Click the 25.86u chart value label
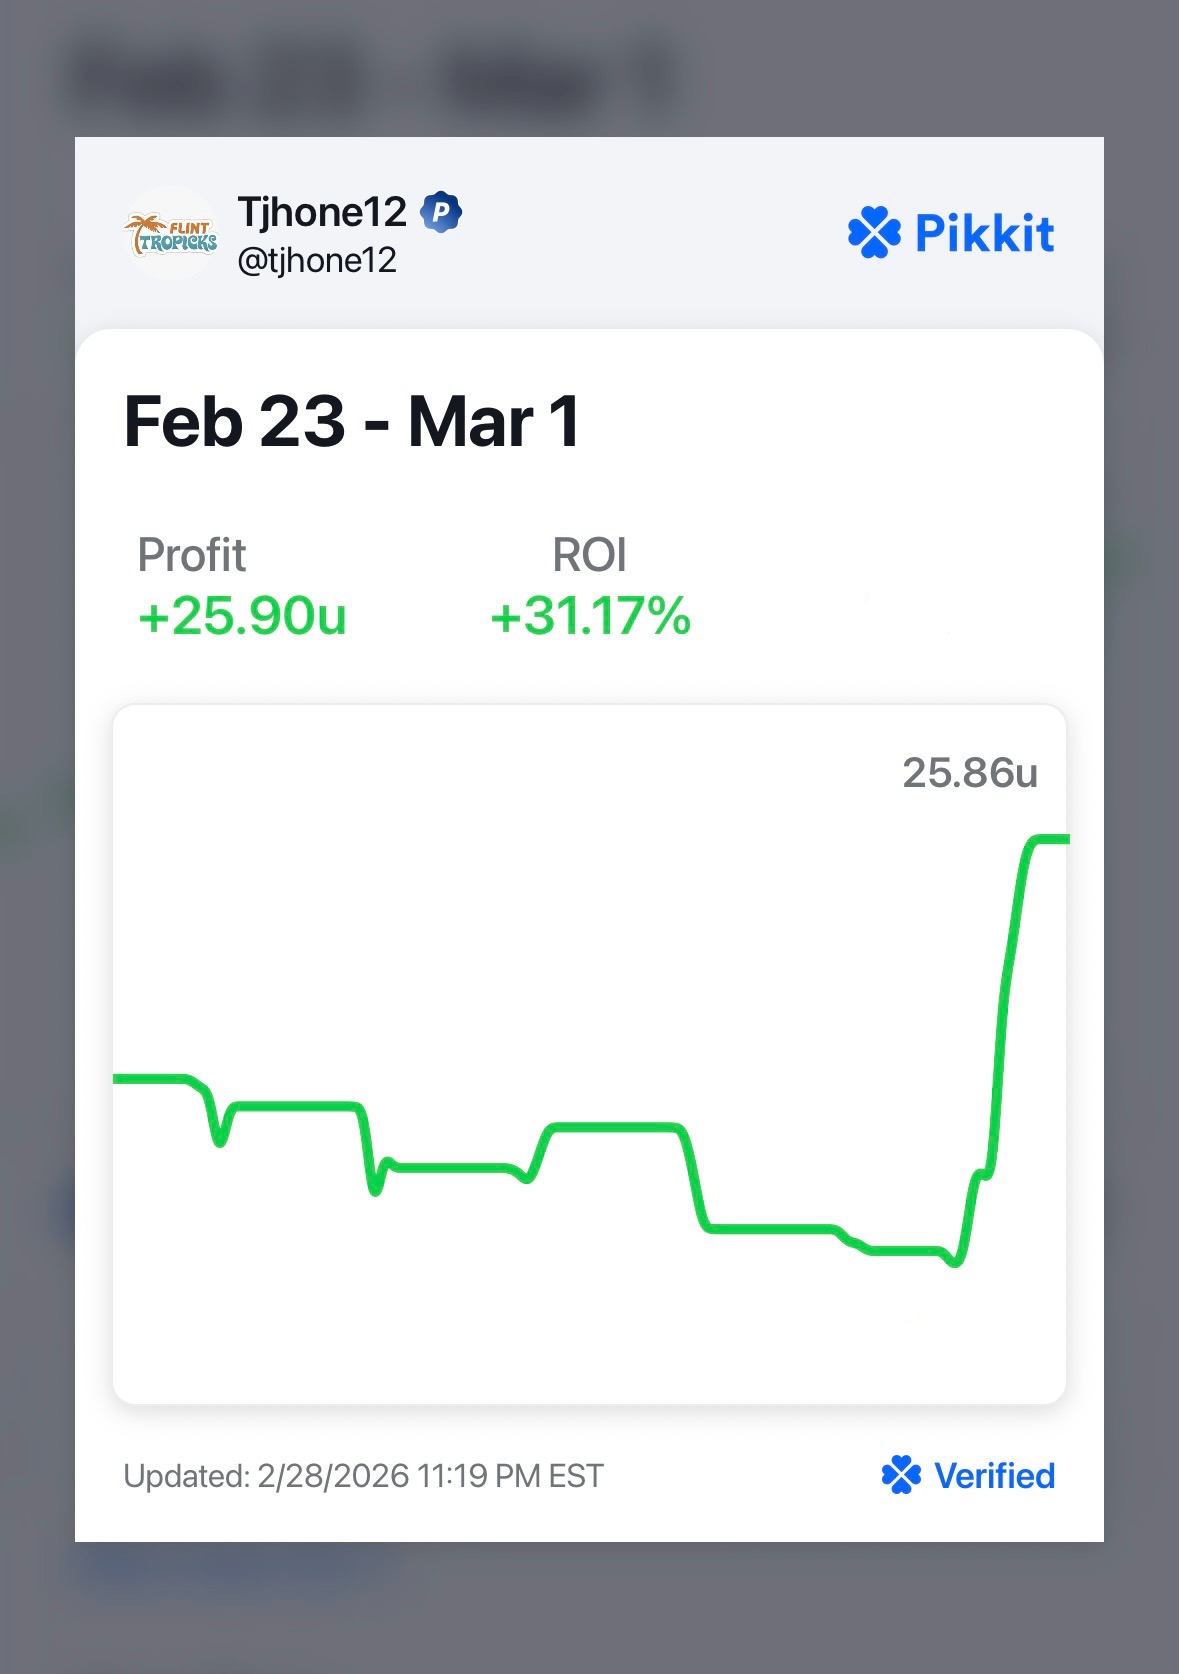The width and height of the screenshot is (1179, 1674). pos(969,773)
